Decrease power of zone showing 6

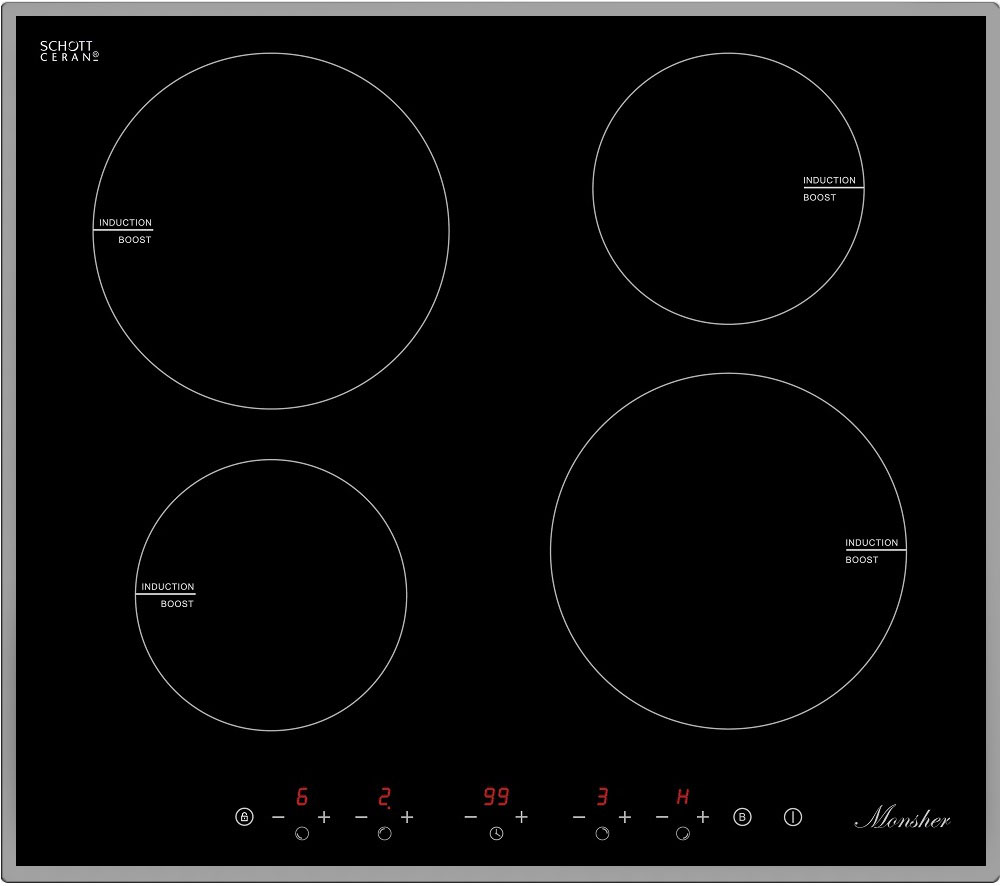[x=278, y=817]
